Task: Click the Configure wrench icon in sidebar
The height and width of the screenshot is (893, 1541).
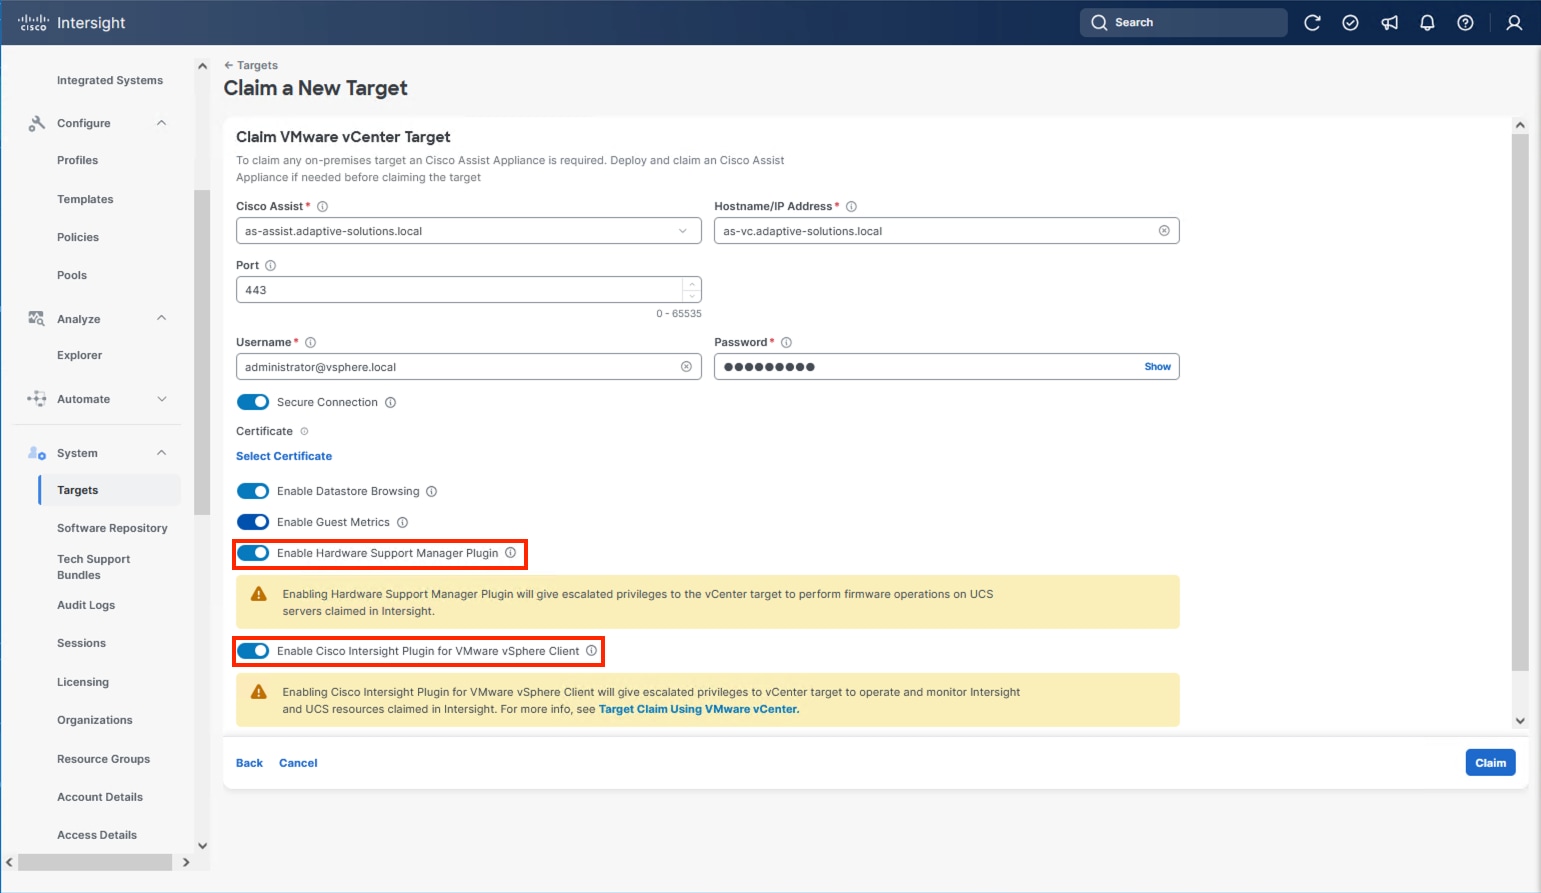Action: tap(36, 122)
